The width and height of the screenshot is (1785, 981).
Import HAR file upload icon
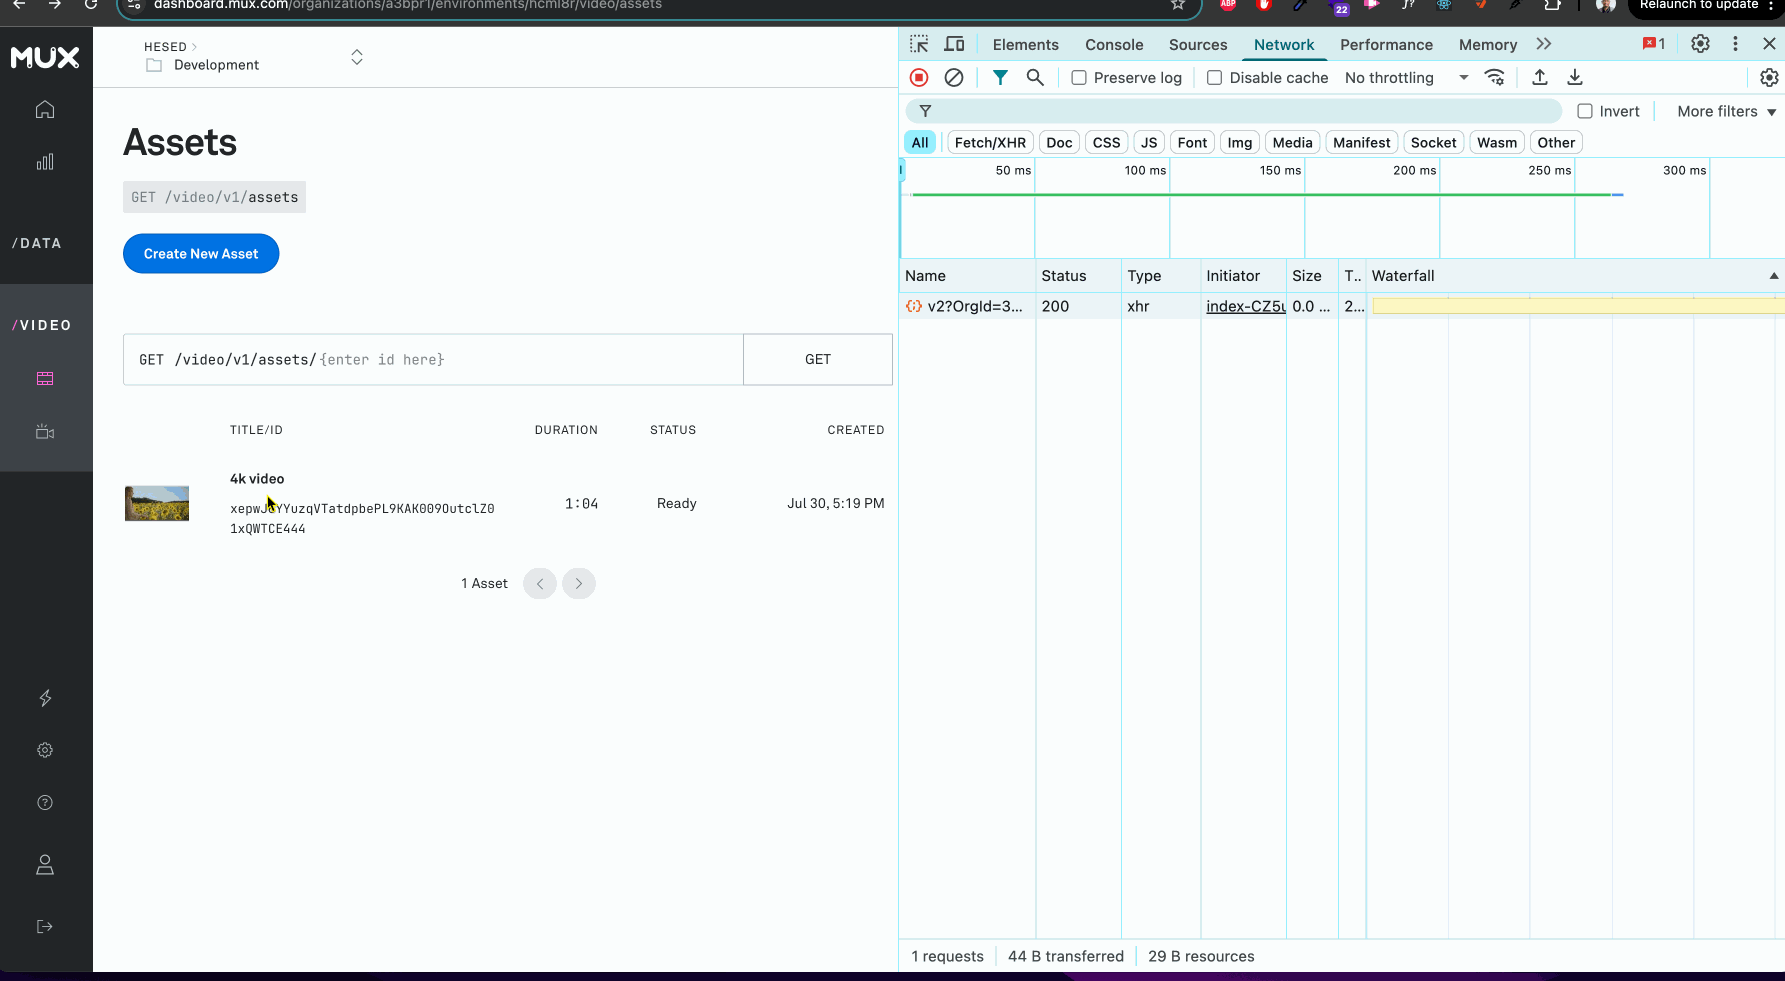[x=1540, y=77]
